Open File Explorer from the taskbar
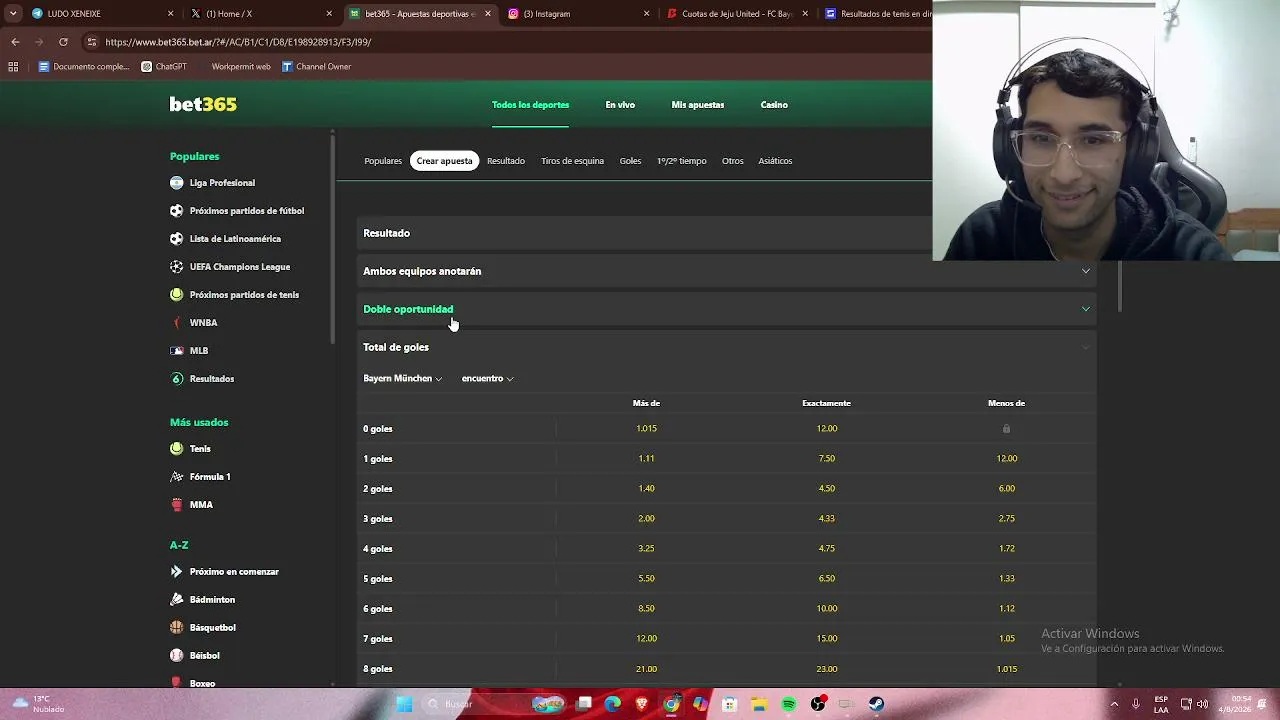Screen dimensions: 1280x720 click(759, 704)
